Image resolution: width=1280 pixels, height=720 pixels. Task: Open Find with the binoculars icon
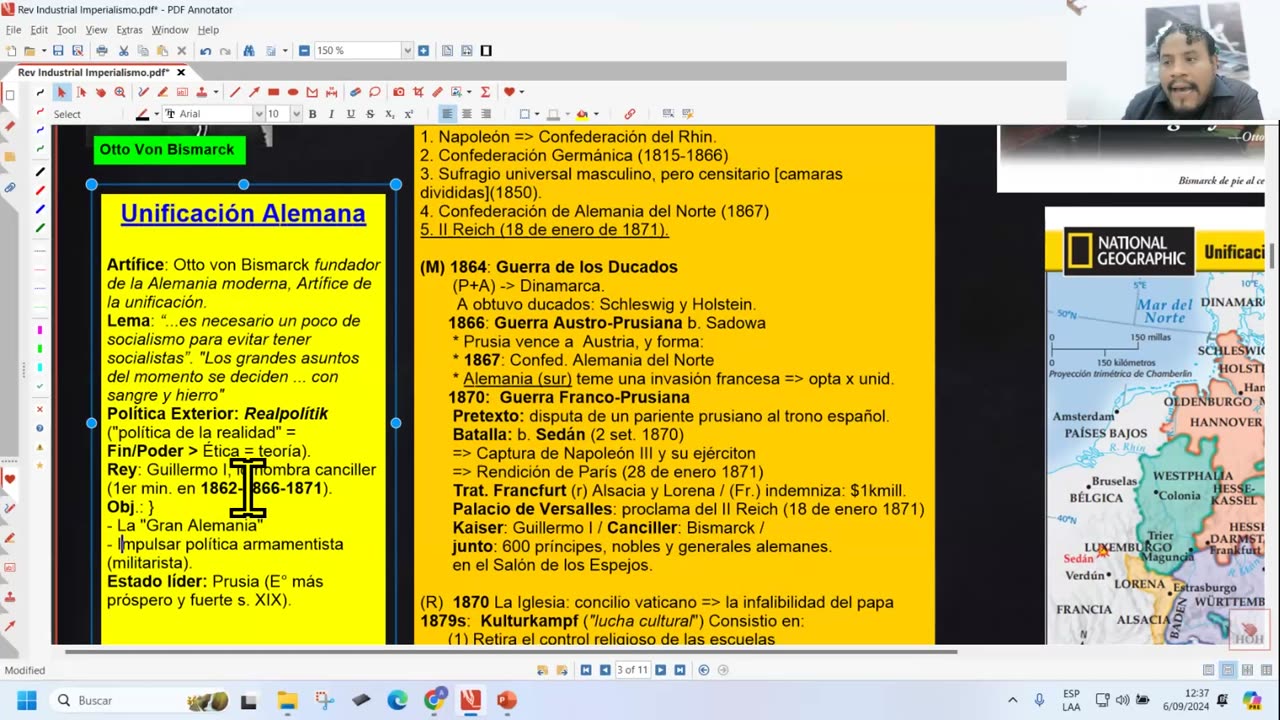249,50
